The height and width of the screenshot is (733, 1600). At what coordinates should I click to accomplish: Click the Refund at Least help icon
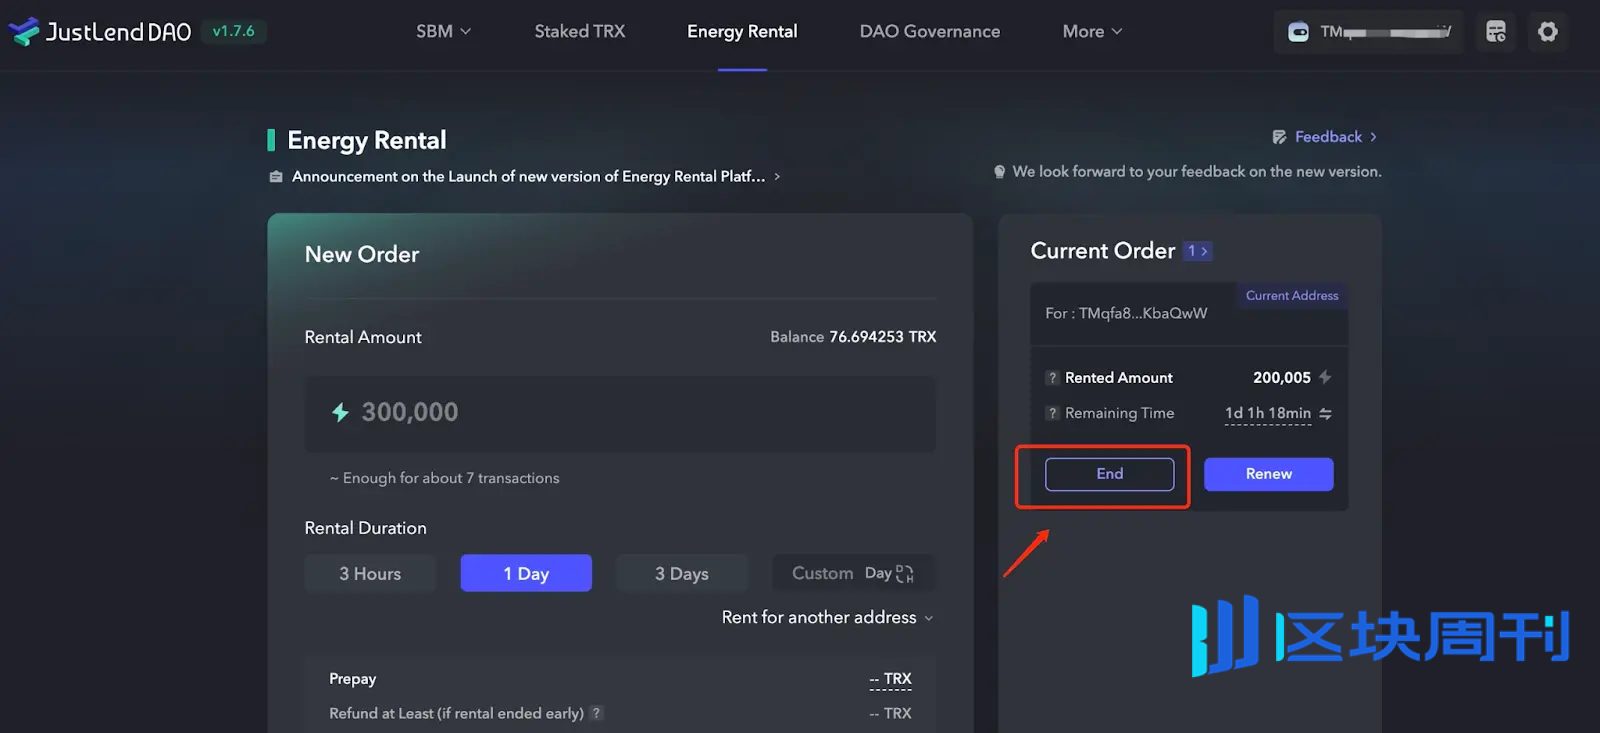coord(596,713)
